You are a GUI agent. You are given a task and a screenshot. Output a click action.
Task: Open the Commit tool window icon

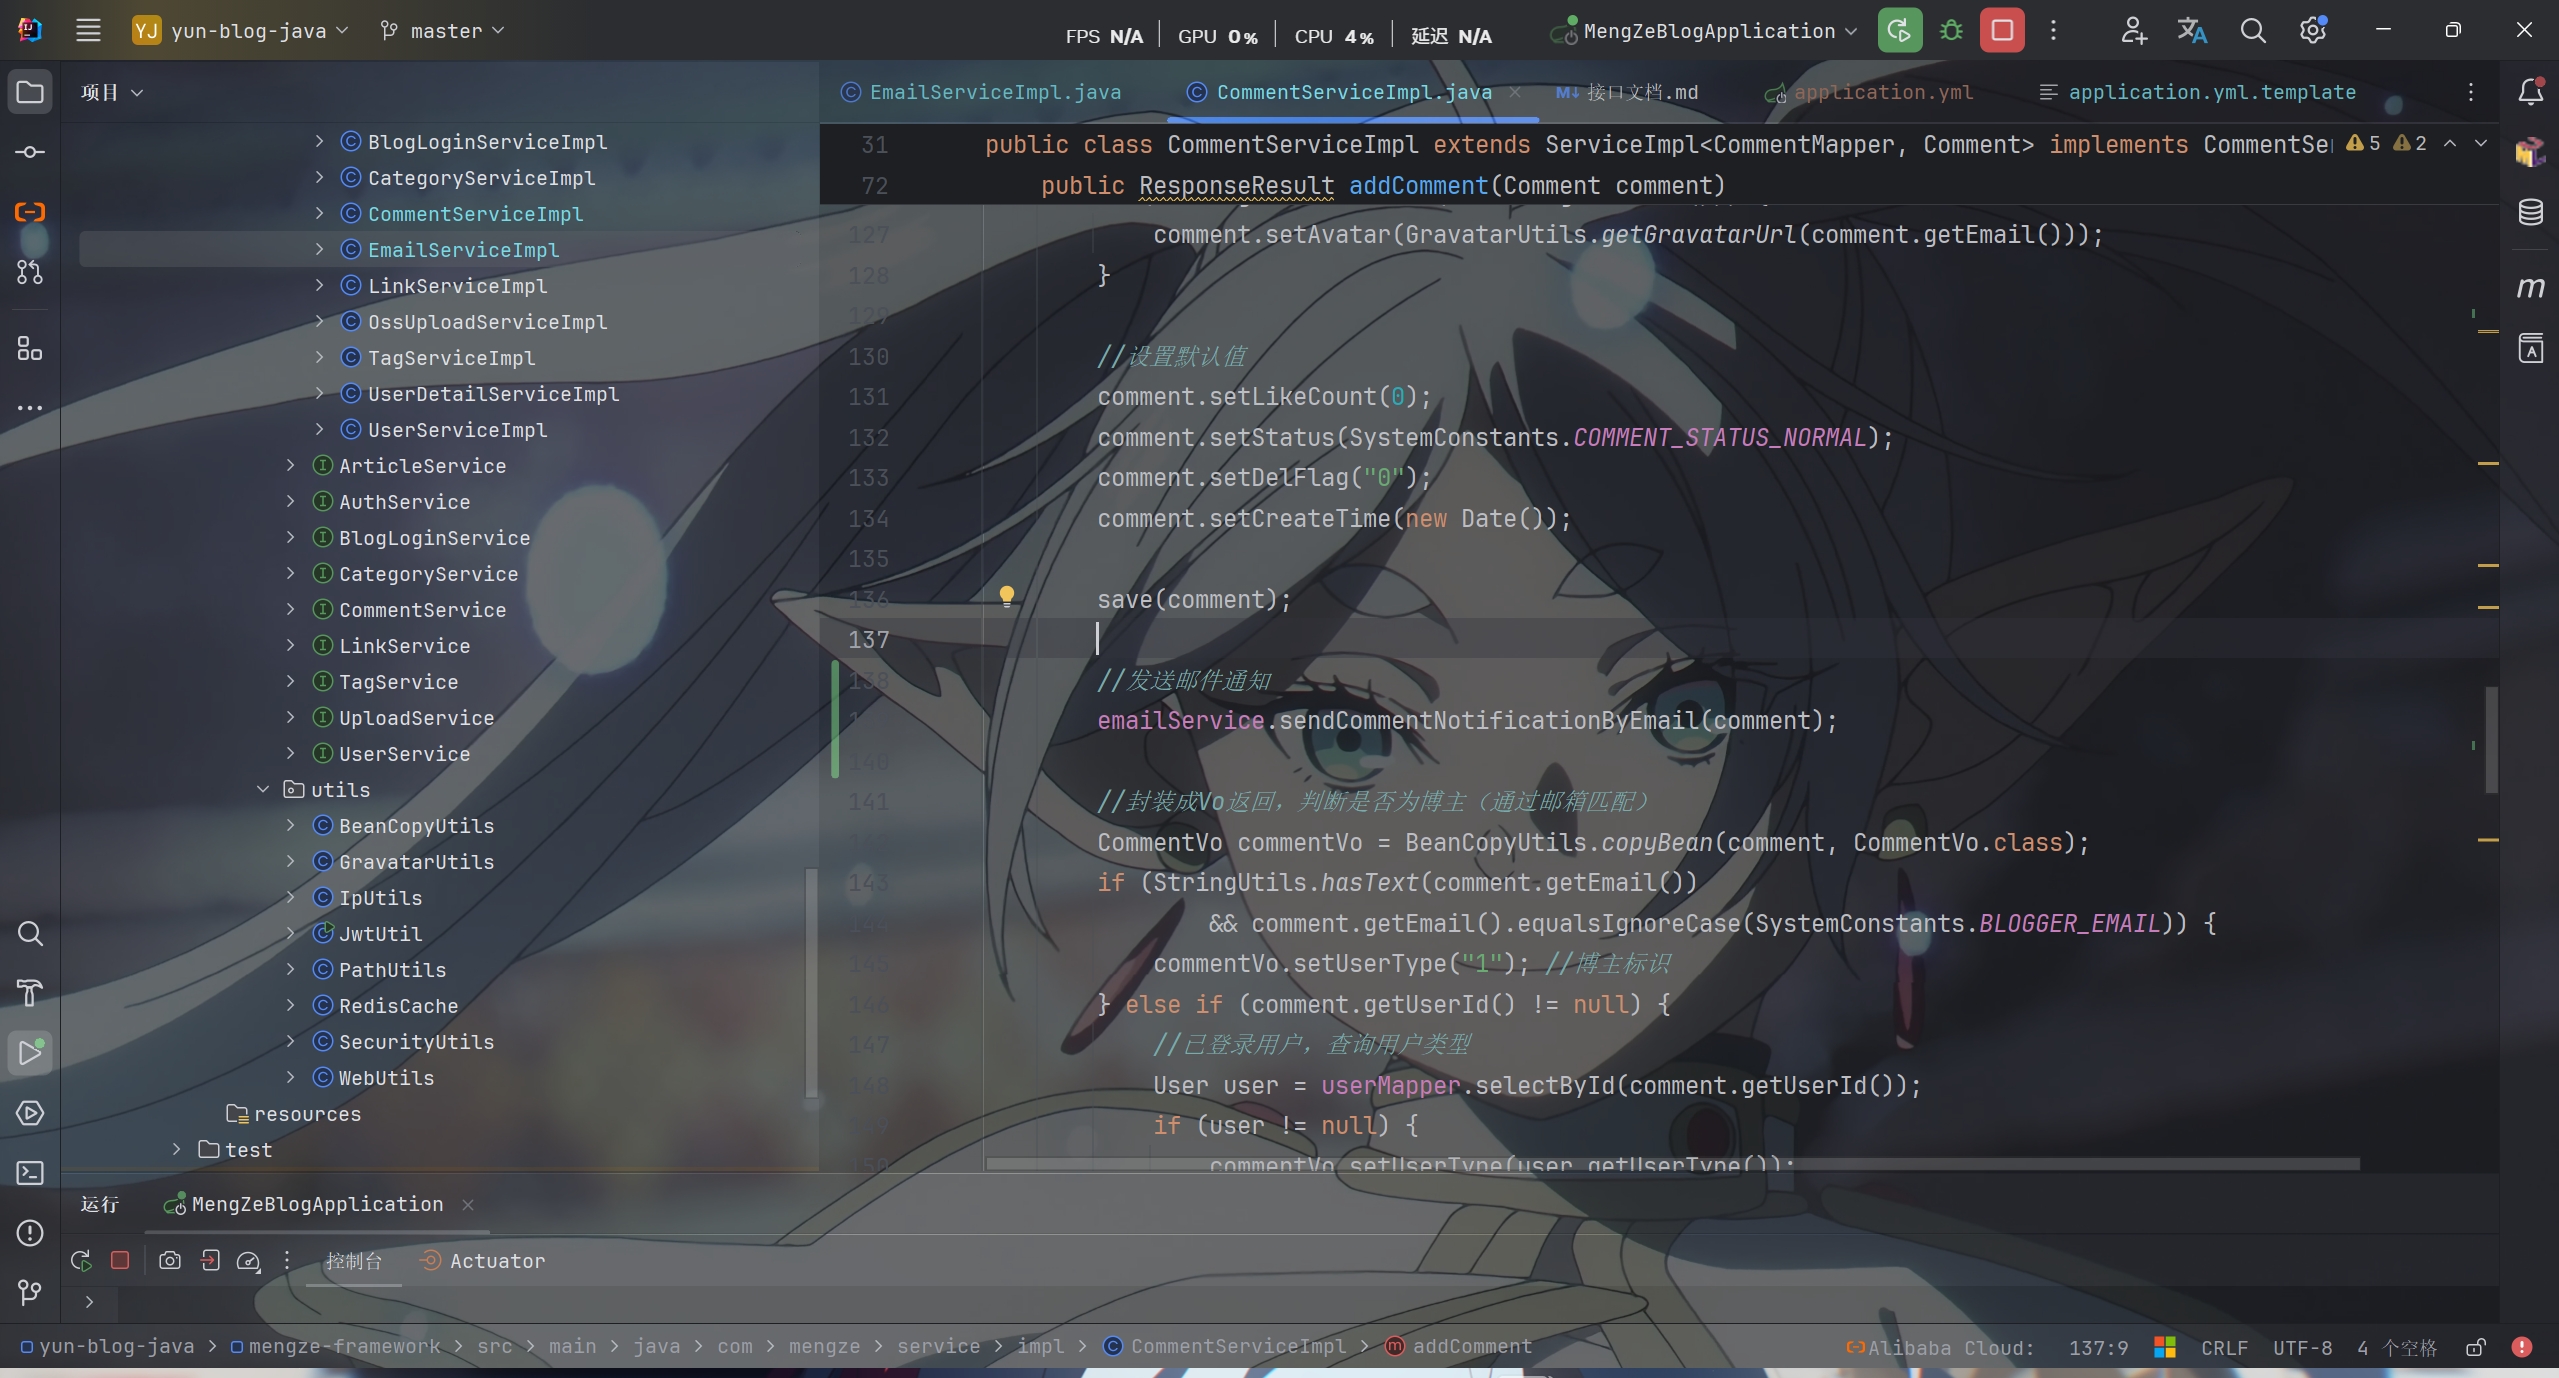(x=30, y=152)
